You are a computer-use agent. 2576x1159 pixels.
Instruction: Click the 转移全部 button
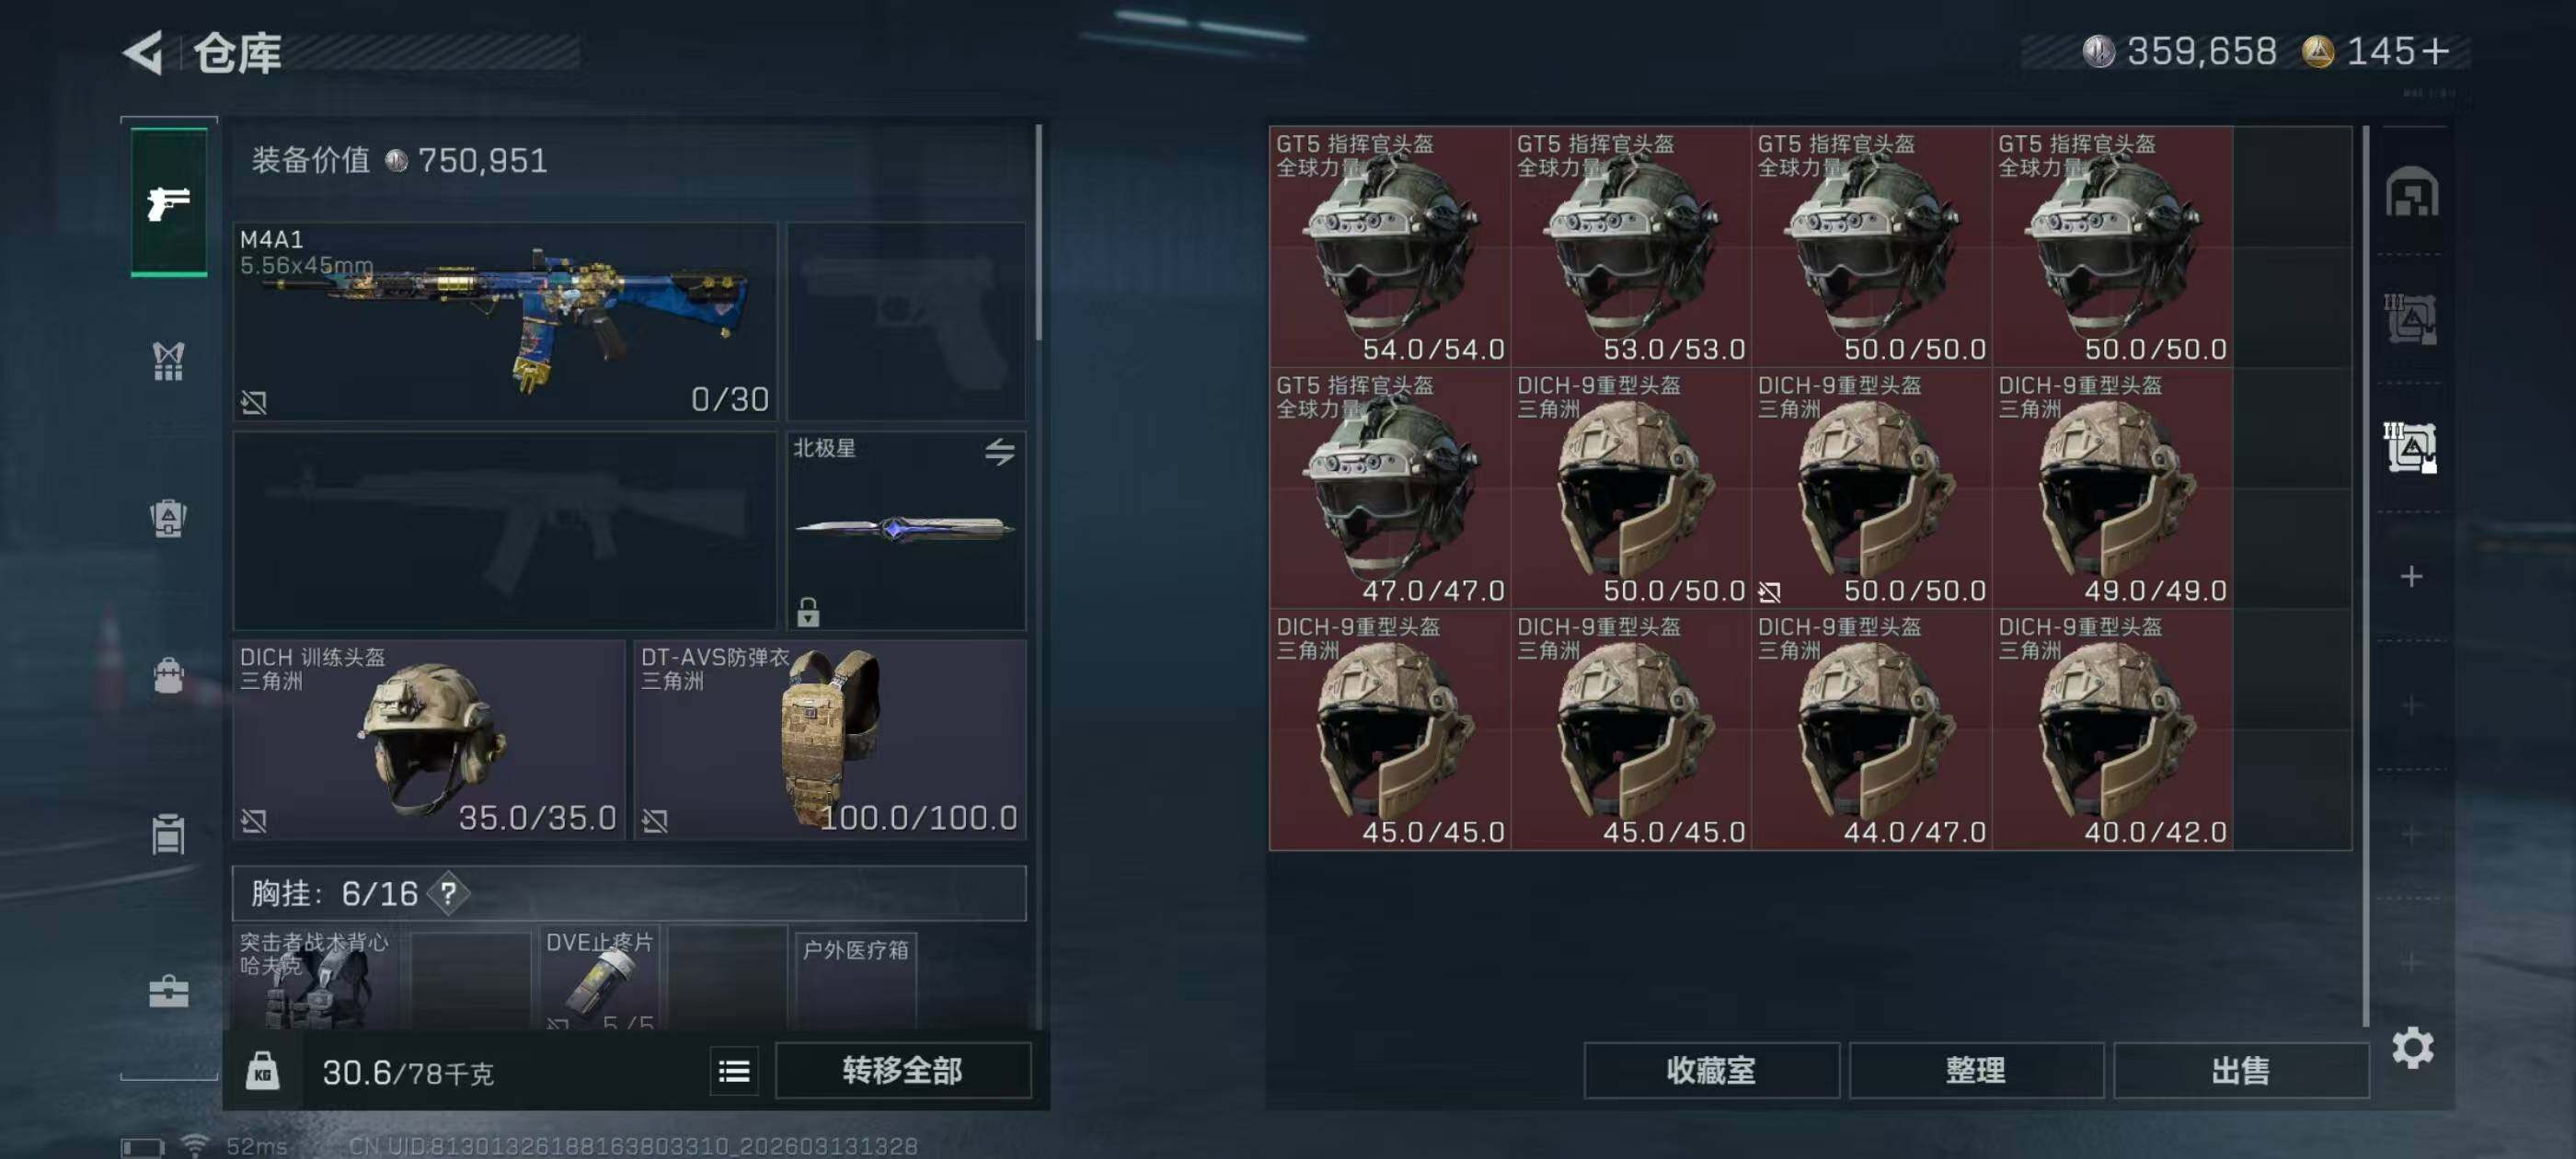(902, 1070)
